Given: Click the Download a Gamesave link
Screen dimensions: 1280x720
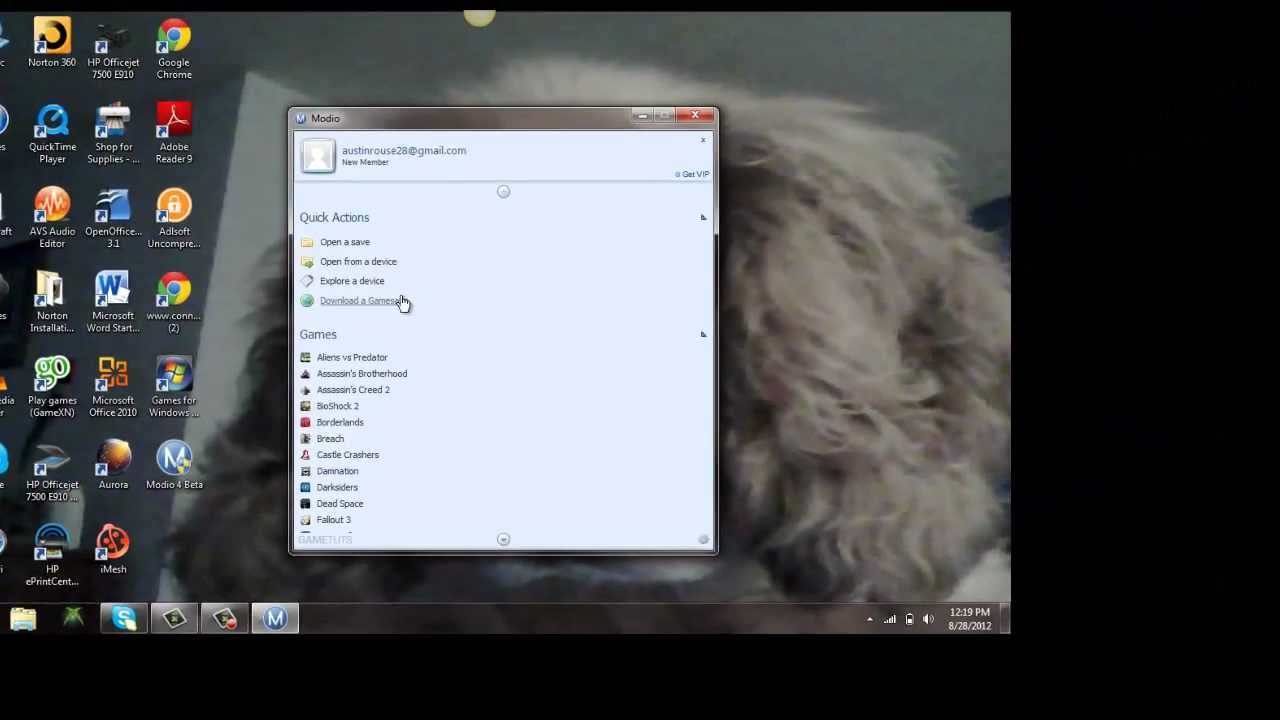Looking at the screenshot, I should 360,301.
